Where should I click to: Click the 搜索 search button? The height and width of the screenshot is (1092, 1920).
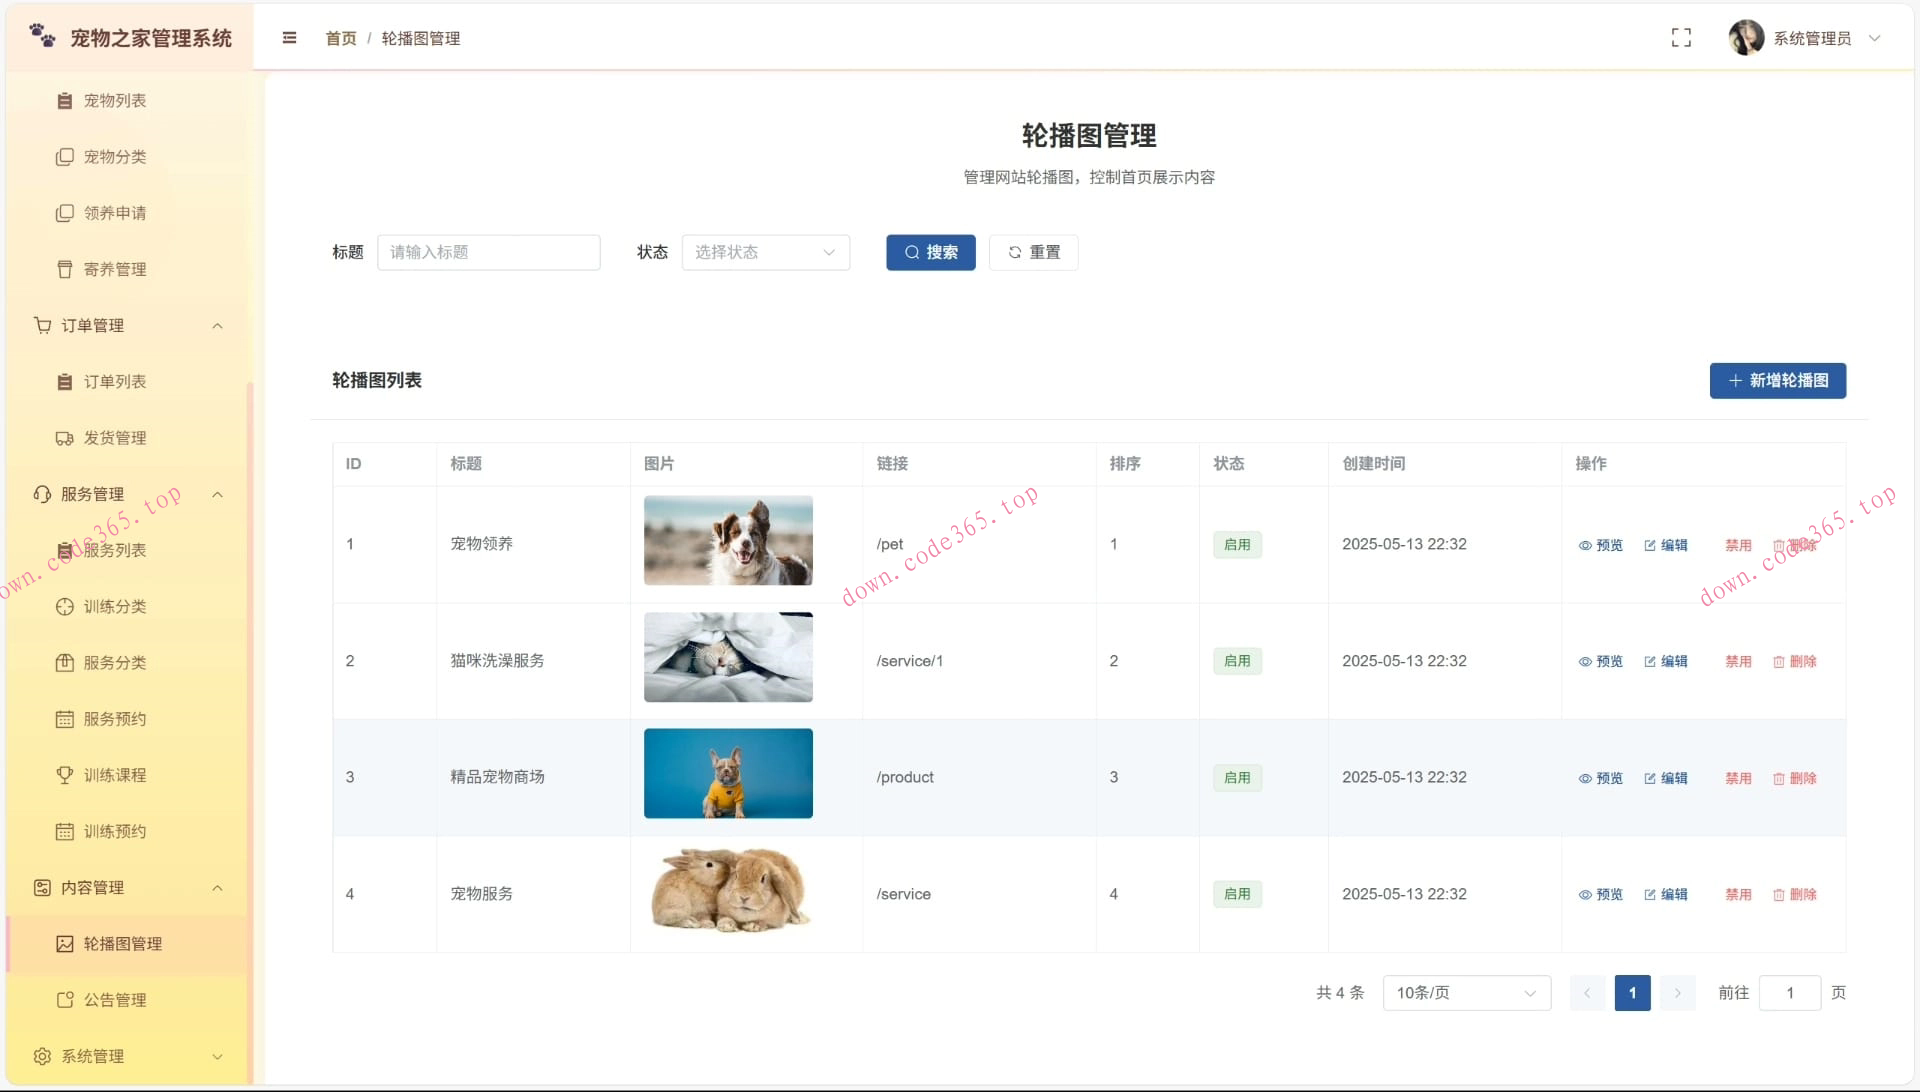click(x=930, y=252)
